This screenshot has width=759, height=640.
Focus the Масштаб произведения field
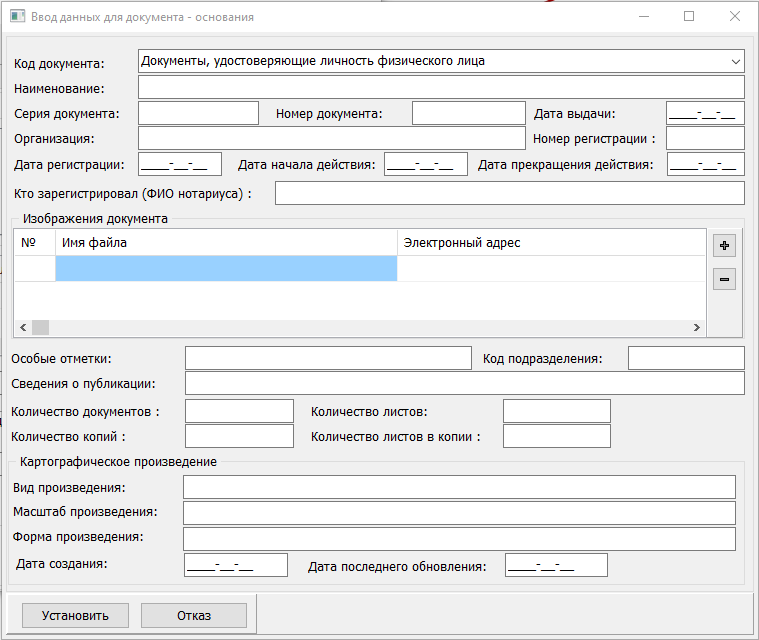click(459, 512)
